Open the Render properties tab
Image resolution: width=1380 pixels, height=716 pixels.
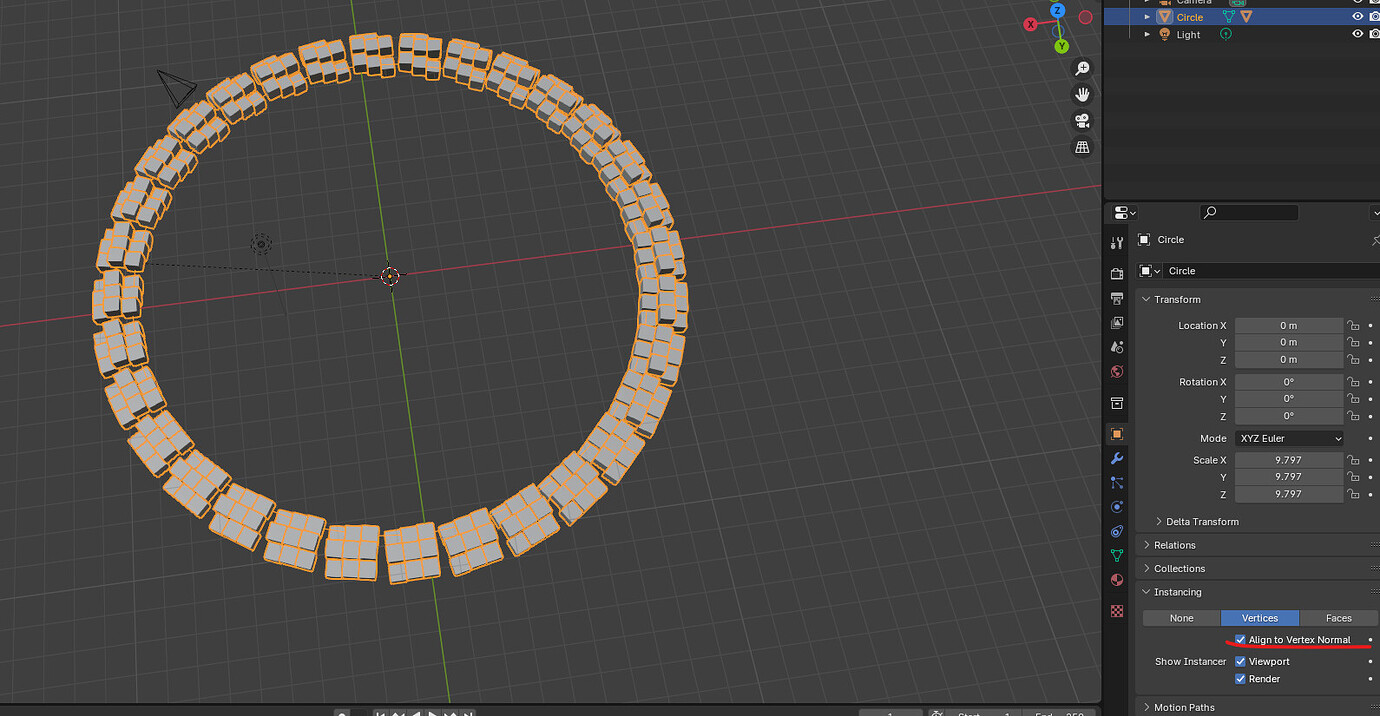pyautogui.click(x=1117, y=274)
